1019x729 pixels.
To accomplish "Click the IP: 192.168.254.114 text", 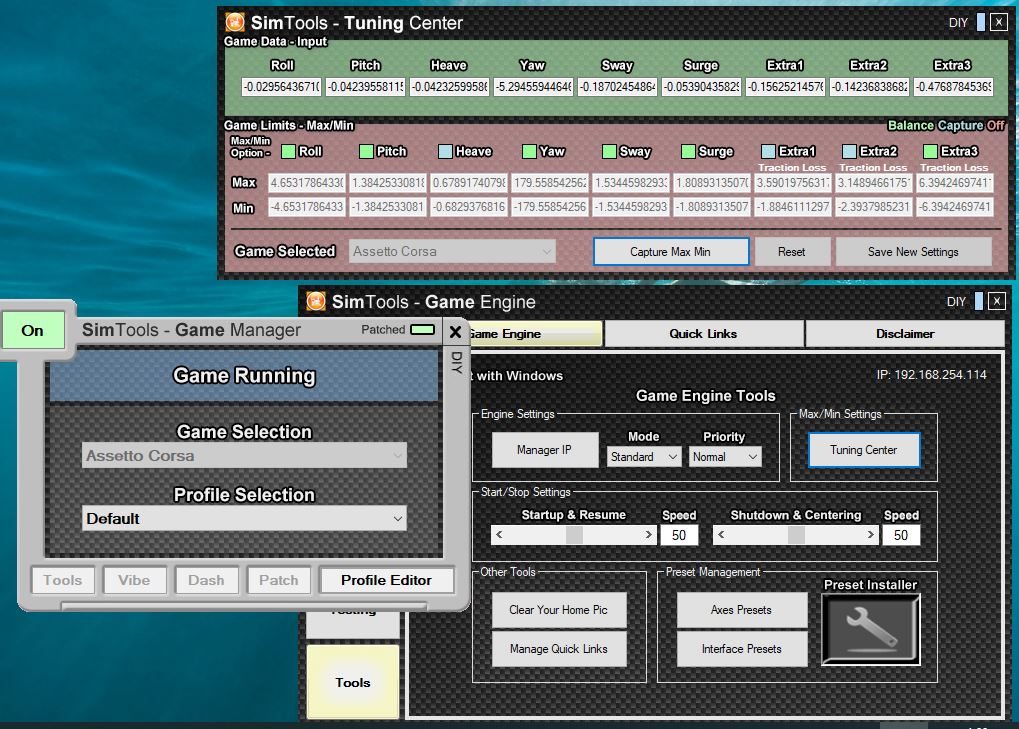I will click(x=931, y=375).
